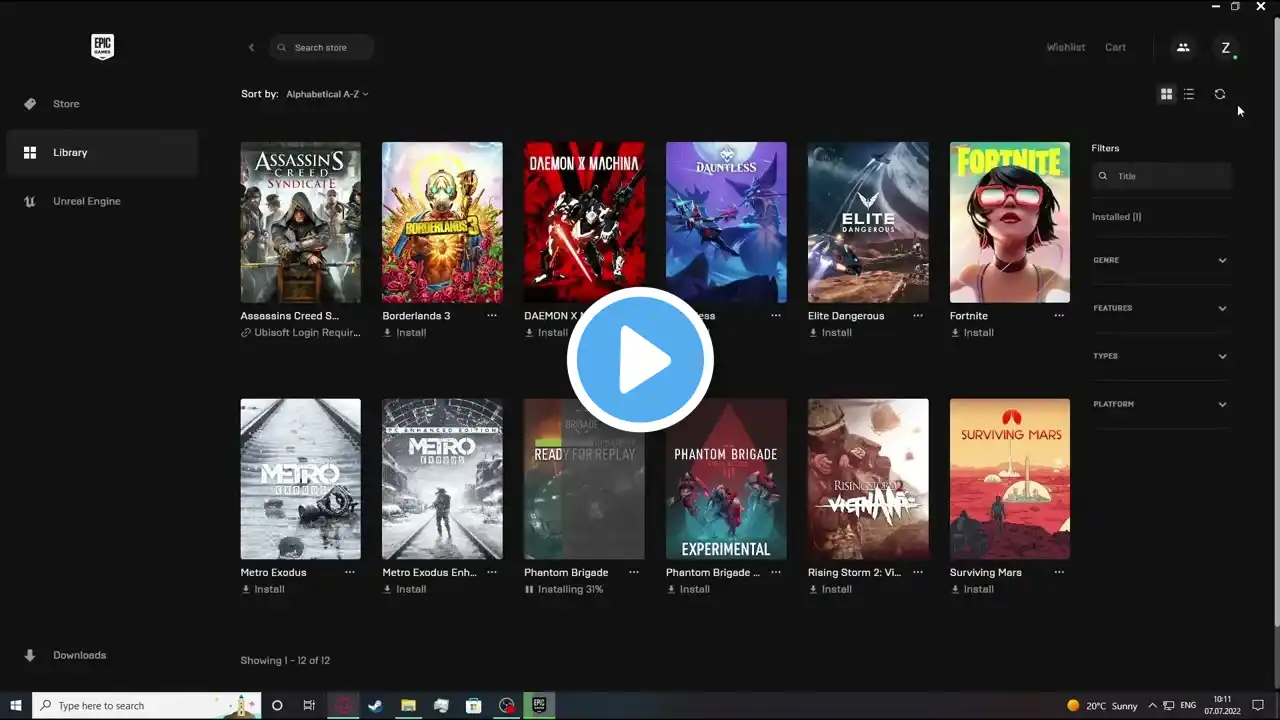Click Install under Surviving Mars
Viewport: 1280px width, 720px height.
(972, 590)
